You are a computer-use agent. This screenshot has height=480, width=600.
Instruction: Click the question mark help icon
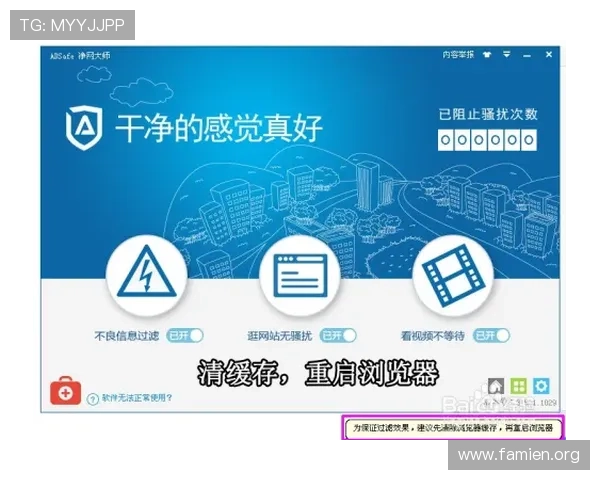(x=93, y=399)
